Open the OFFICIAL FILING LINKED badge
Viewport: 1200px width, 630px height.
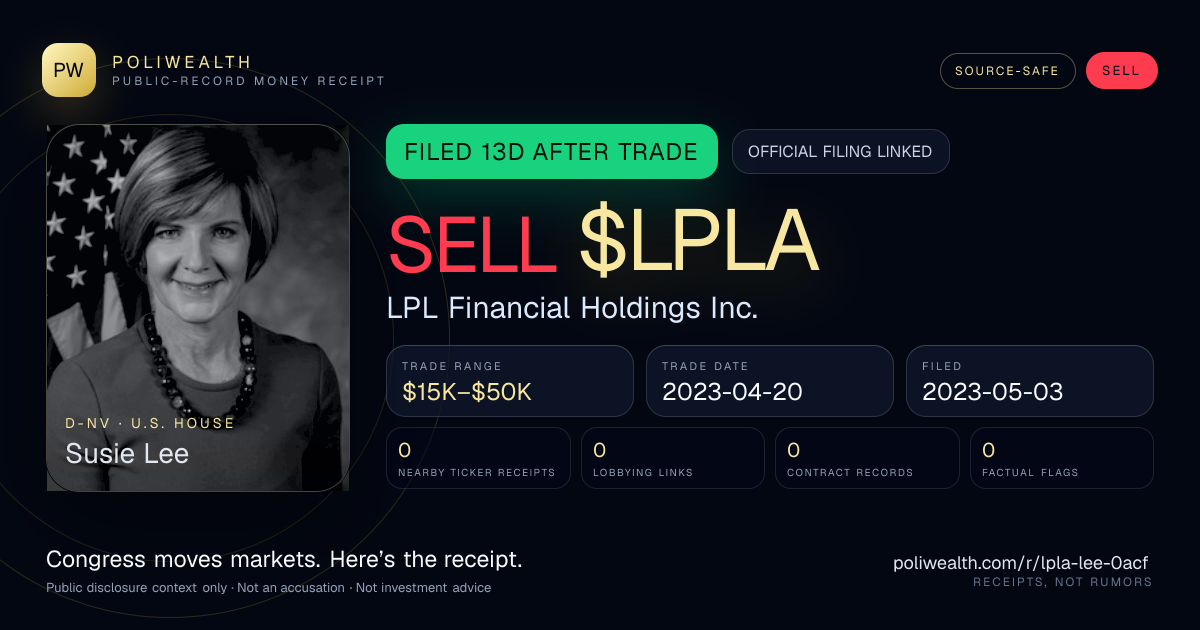pos(840,152)
